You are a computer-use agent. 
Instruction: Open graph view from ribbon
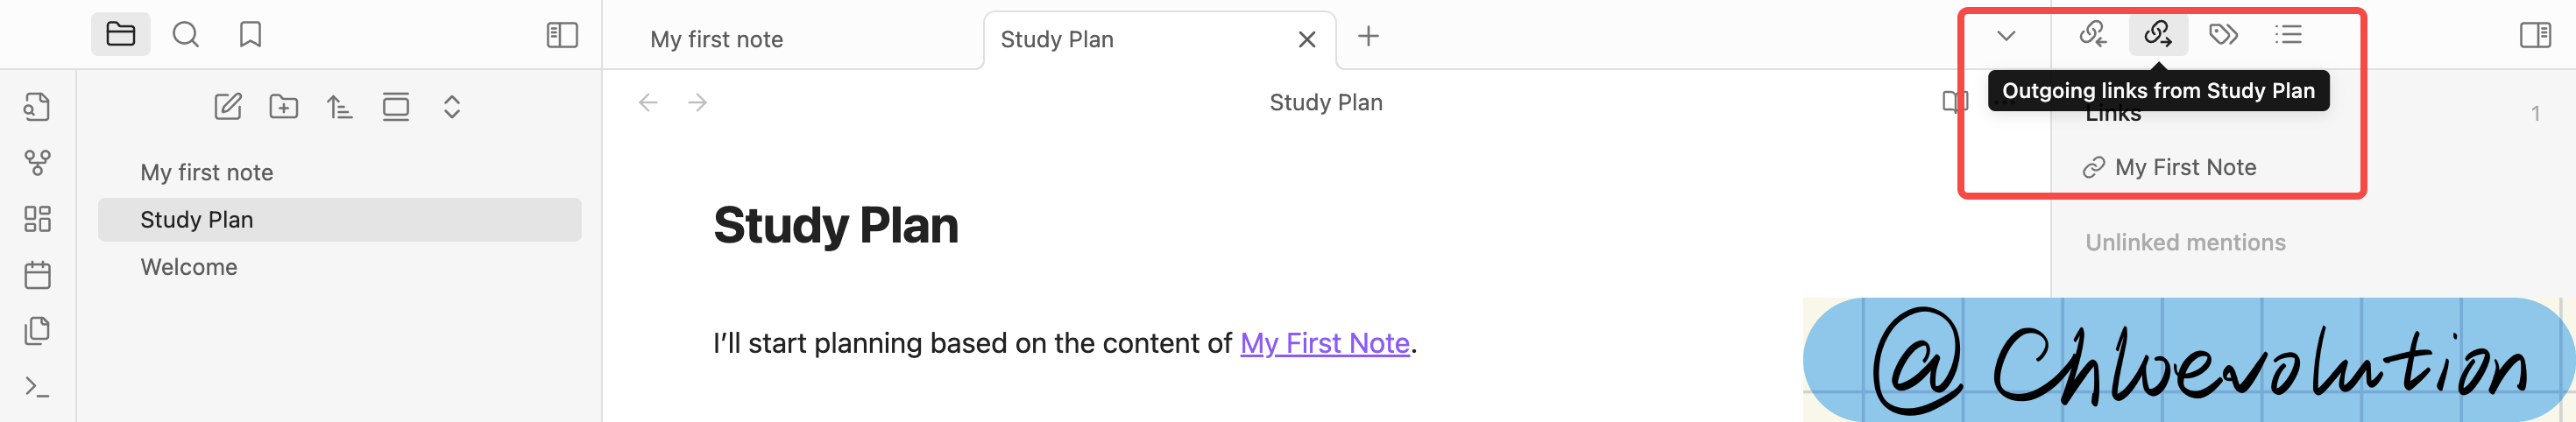tap(38, 163)
